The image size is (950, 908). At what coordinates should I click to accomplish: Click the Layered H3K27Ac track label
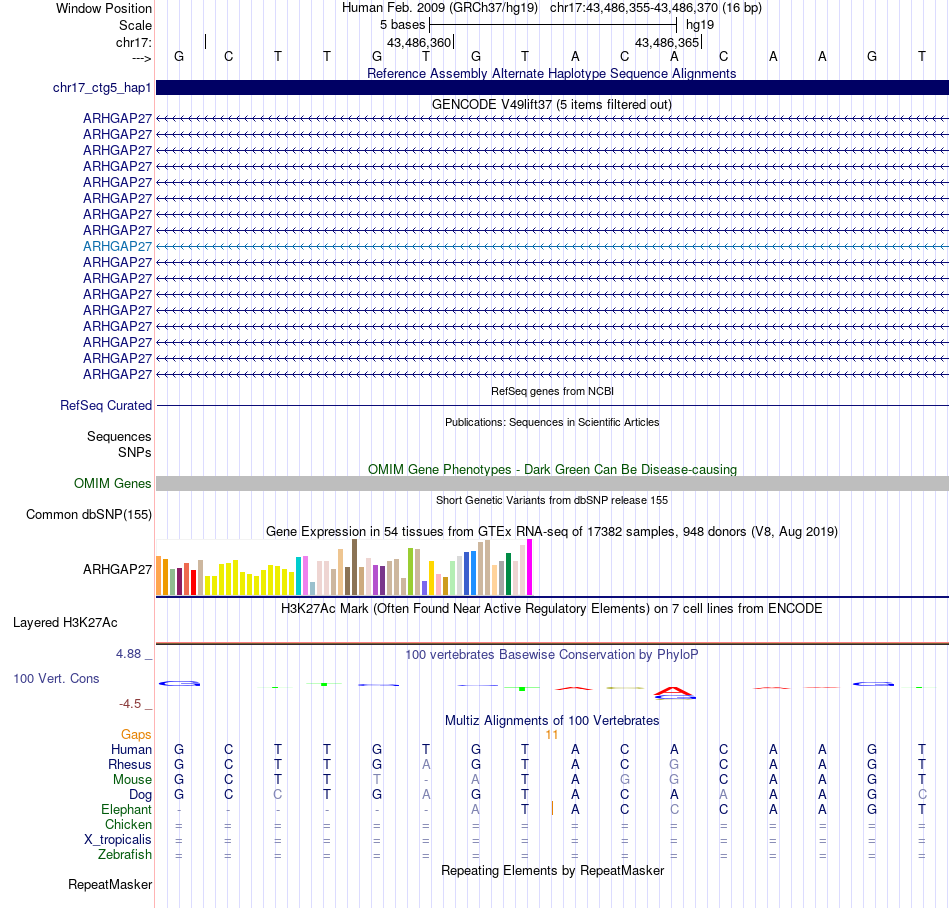tap(65, 623)
